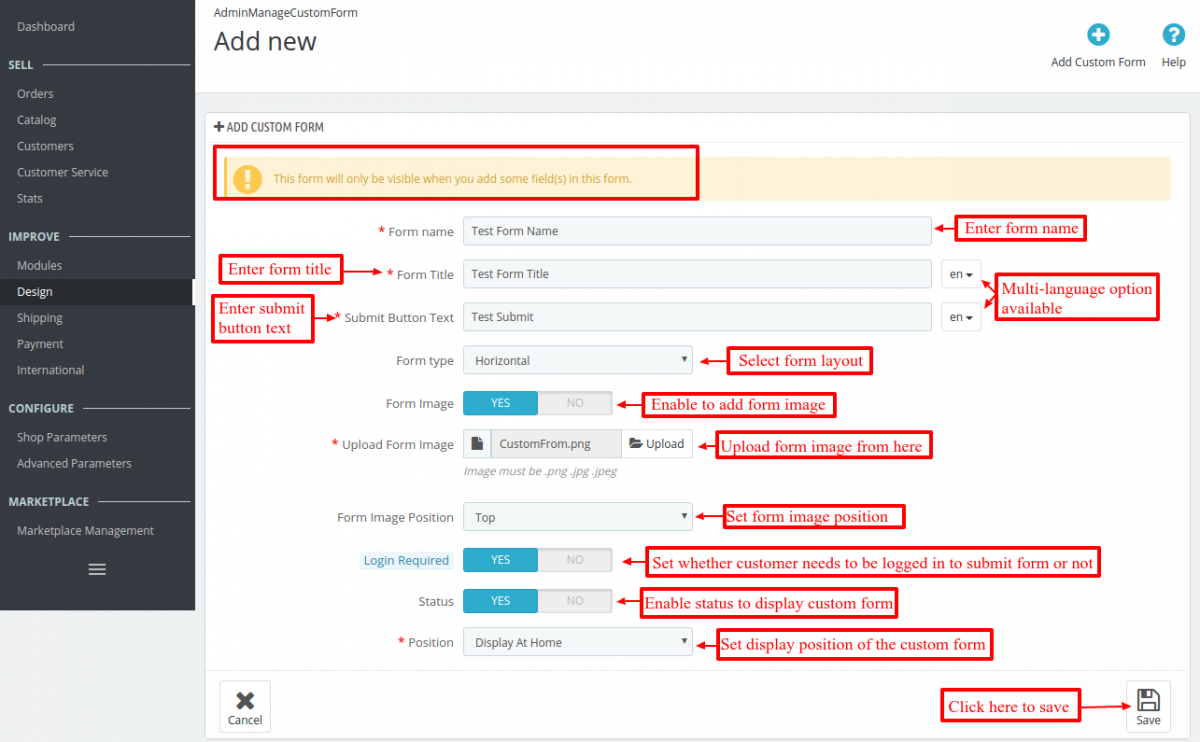Open the Catalog menu item

pyautogui.click(x=37, y=120)
